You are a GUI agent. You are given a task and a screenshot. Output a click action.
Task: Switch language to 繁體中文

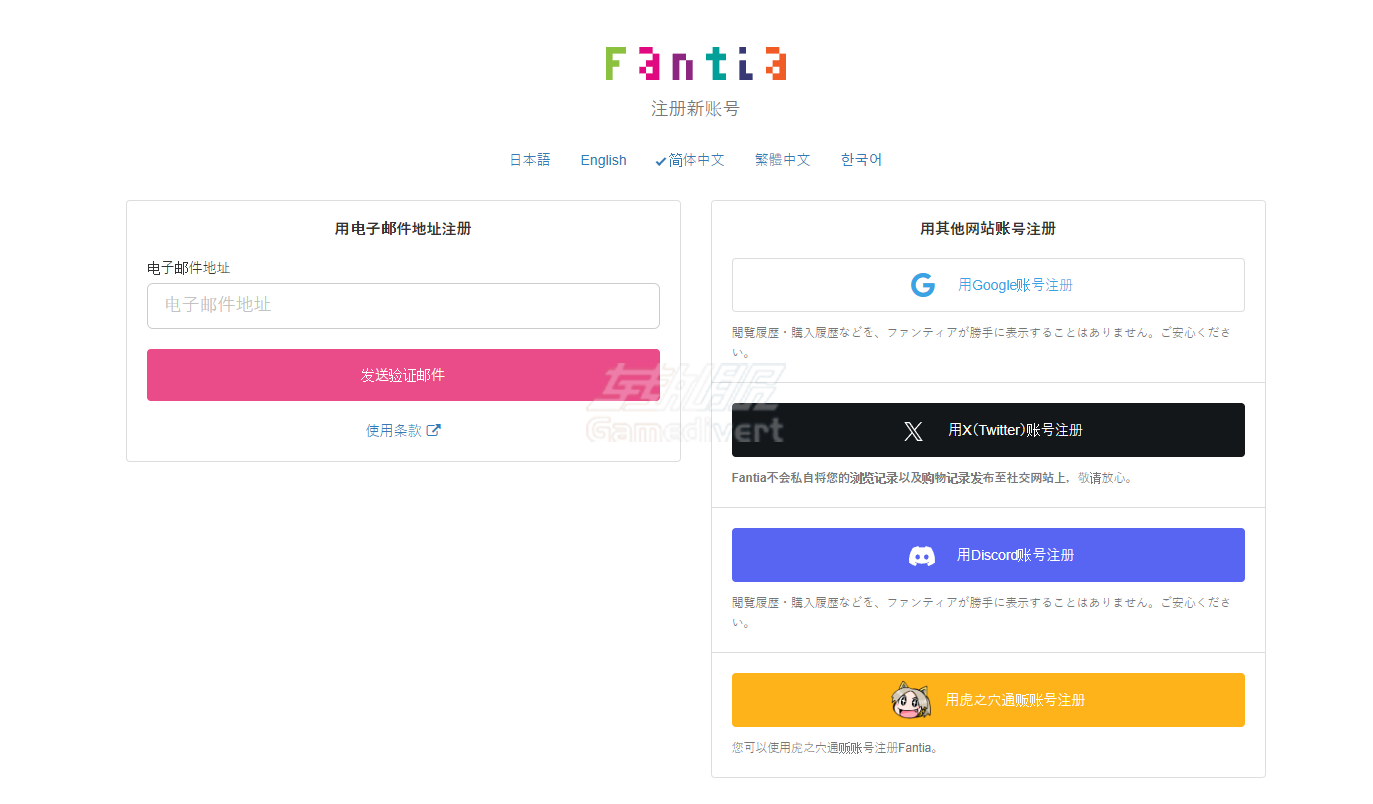point(783,160)
